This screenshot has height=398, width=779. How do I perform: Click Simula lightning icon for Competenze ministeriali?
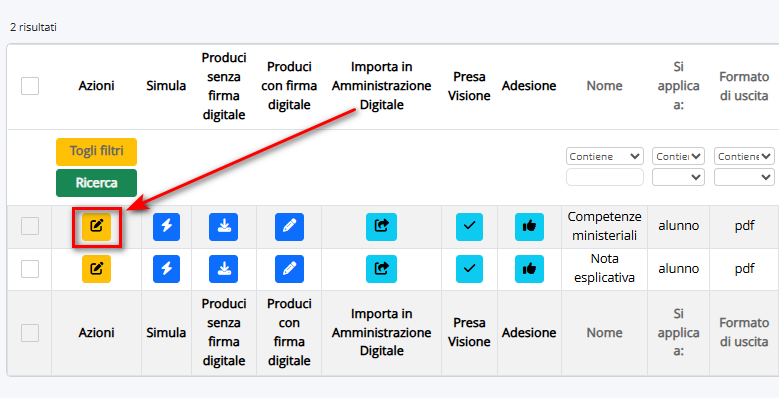coord(166,227)
